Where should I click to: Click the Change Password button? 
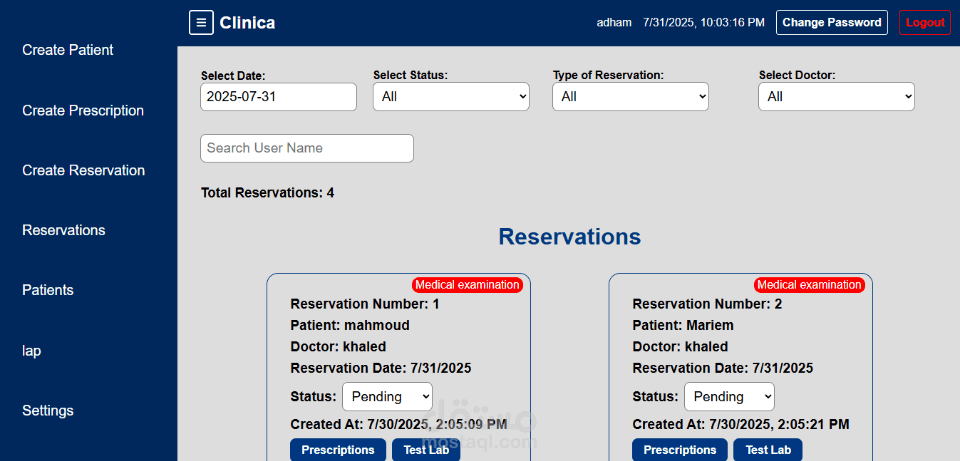pyautogui.click(x=832, y=22)
